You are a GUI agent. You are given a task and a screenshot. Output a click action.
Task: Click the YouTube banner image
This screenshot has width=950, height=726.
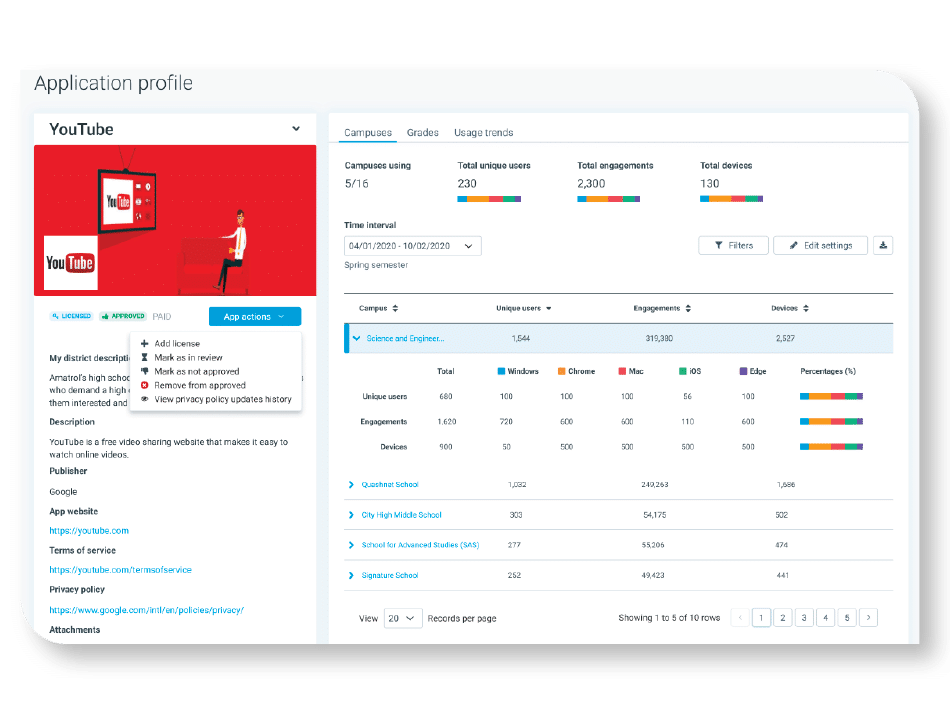(175, 221)
